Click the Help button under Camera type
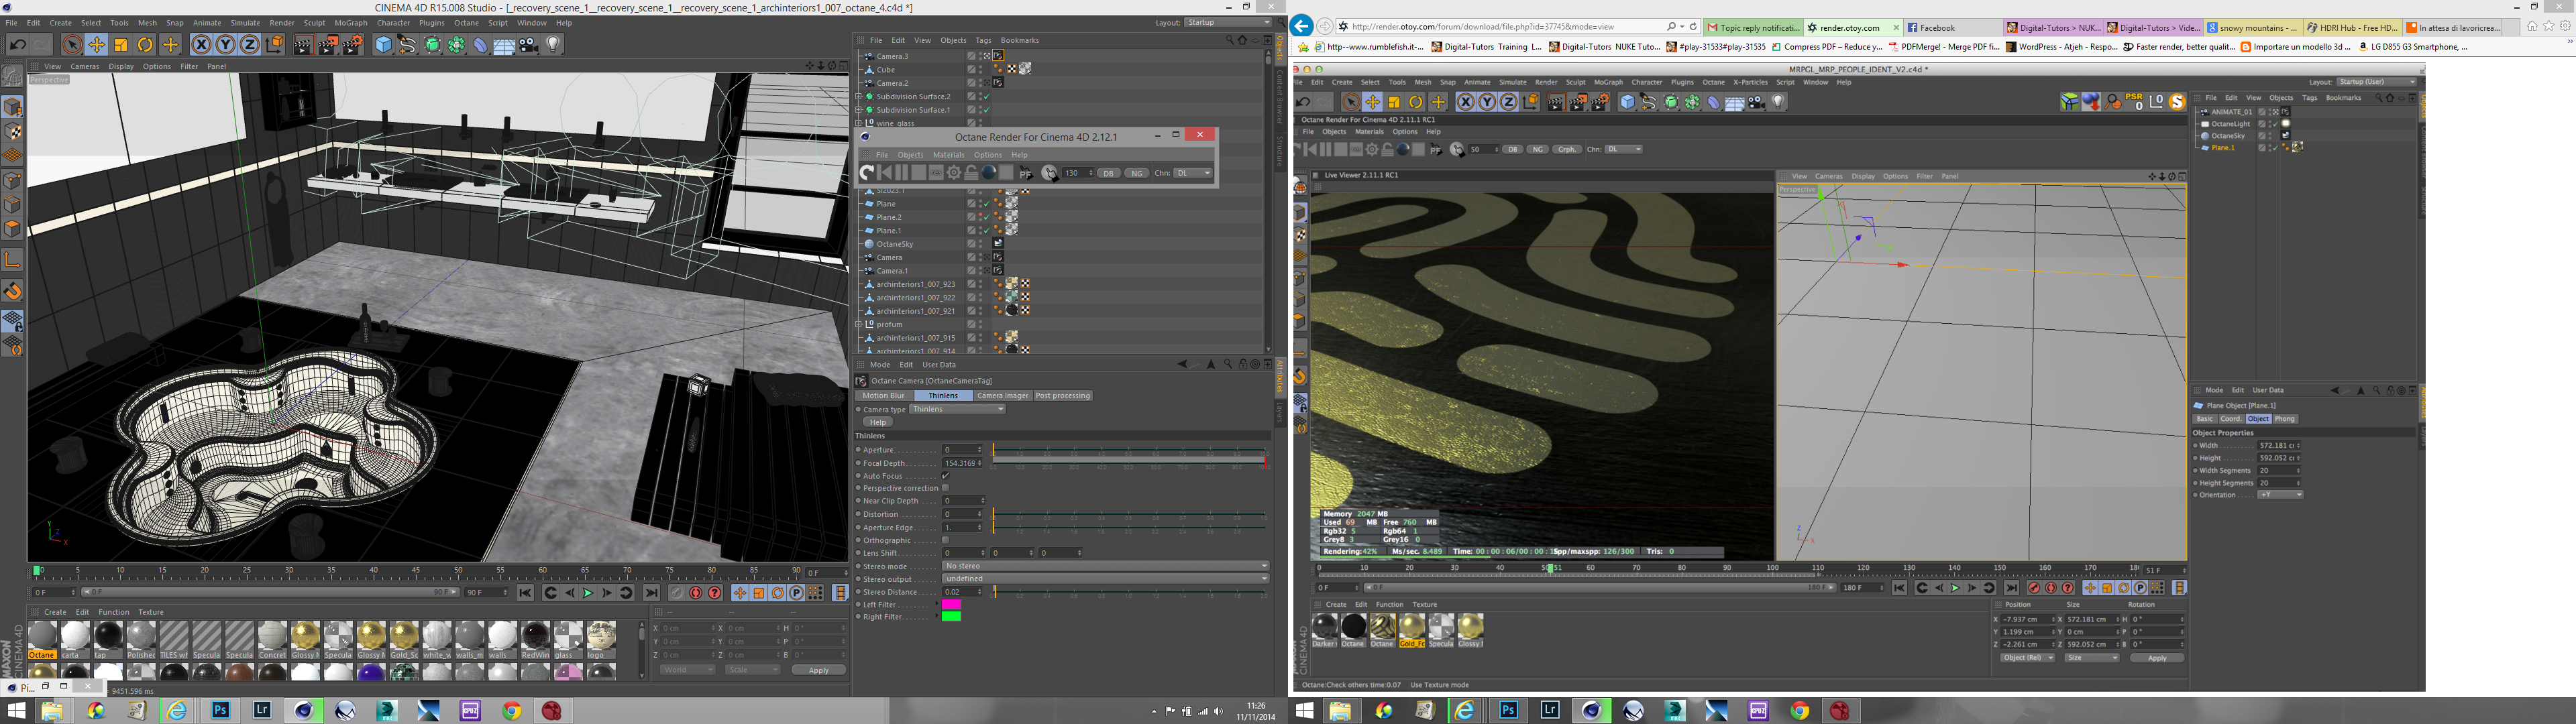Viewport: 2576px width, 724px height. tap(877, 422)
